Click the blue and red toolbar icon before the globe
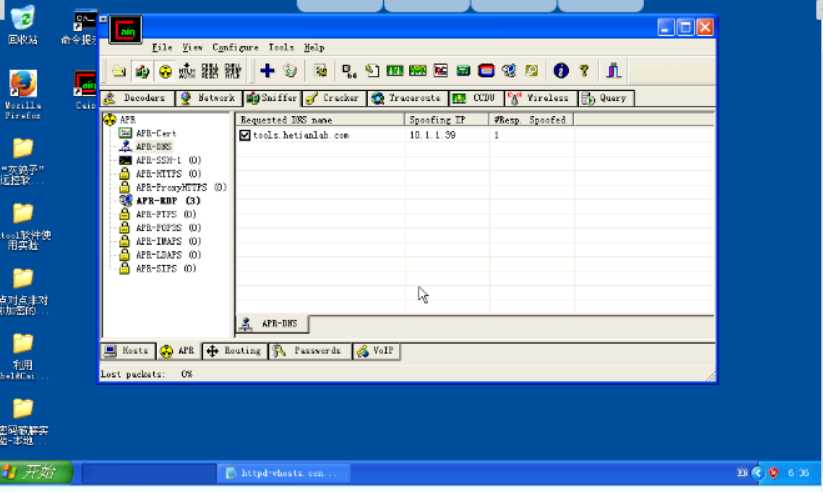Viewport: 823px width, 492px height. coord(486,70)
